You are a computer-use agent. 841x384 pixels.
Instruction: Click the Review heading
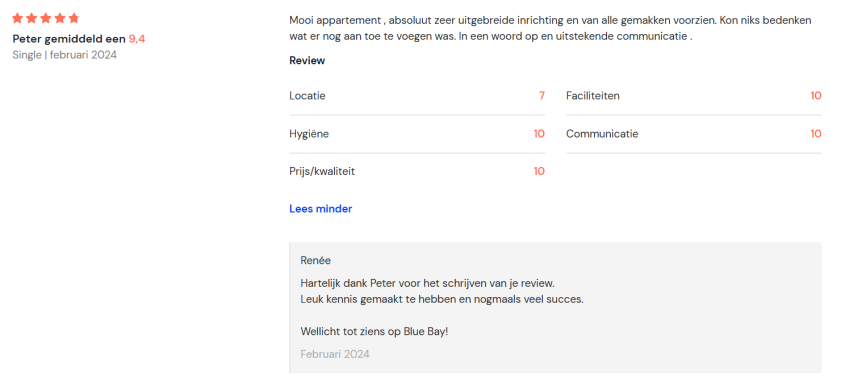coord(307,61)
